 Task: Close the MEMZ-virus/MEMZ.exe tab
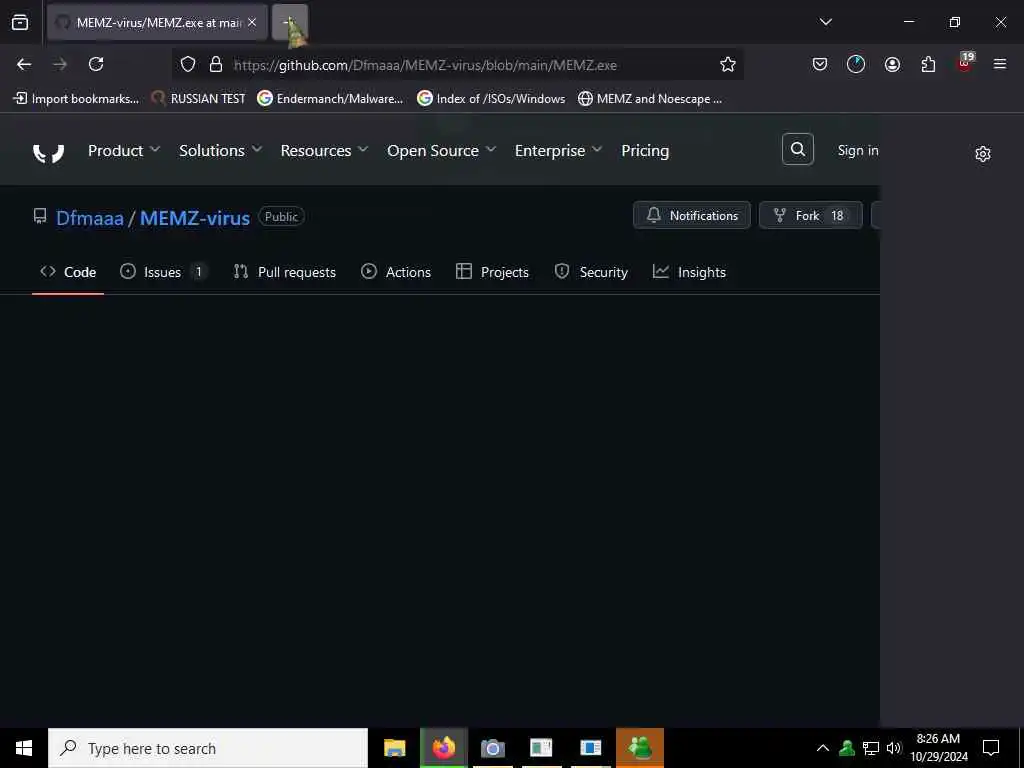pyautogui.click(x=252, y=22)
